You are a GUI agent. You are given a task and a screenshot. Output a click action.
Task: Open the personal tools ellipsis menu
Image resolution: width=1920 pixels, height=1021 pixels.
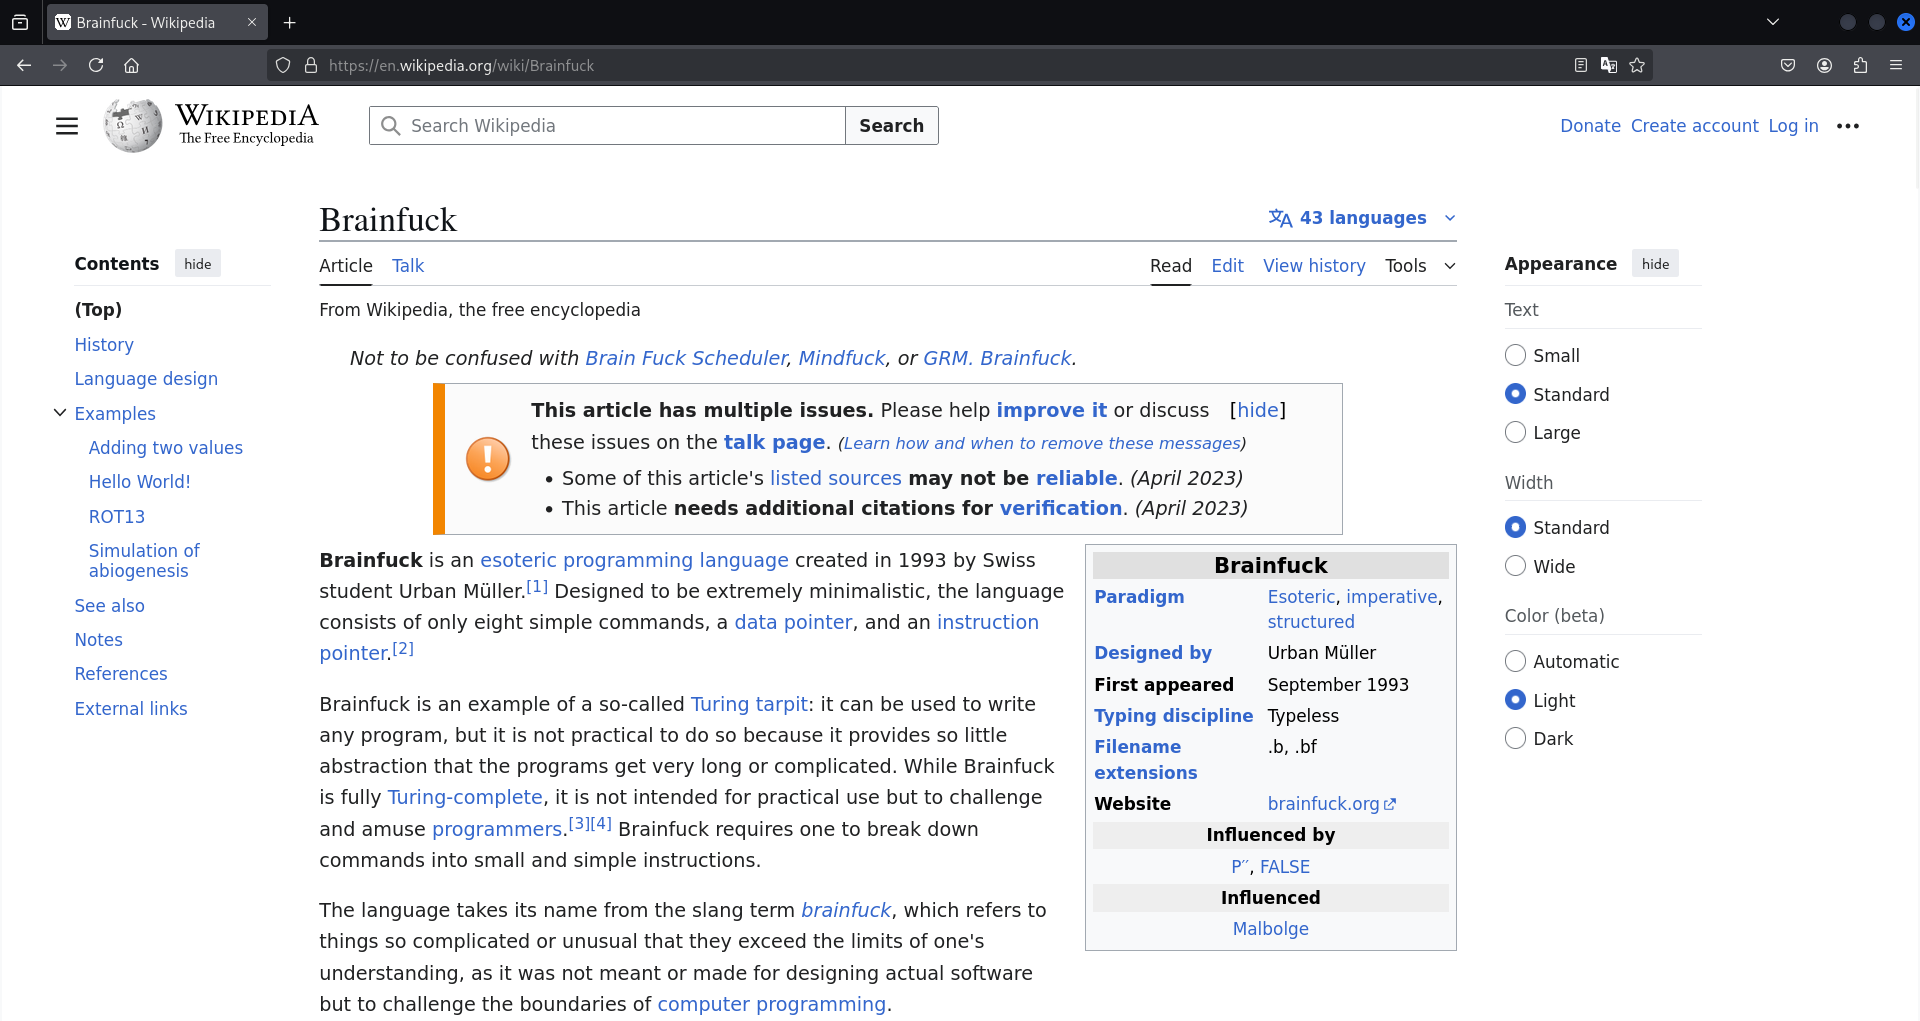(x=1848, y=126)
